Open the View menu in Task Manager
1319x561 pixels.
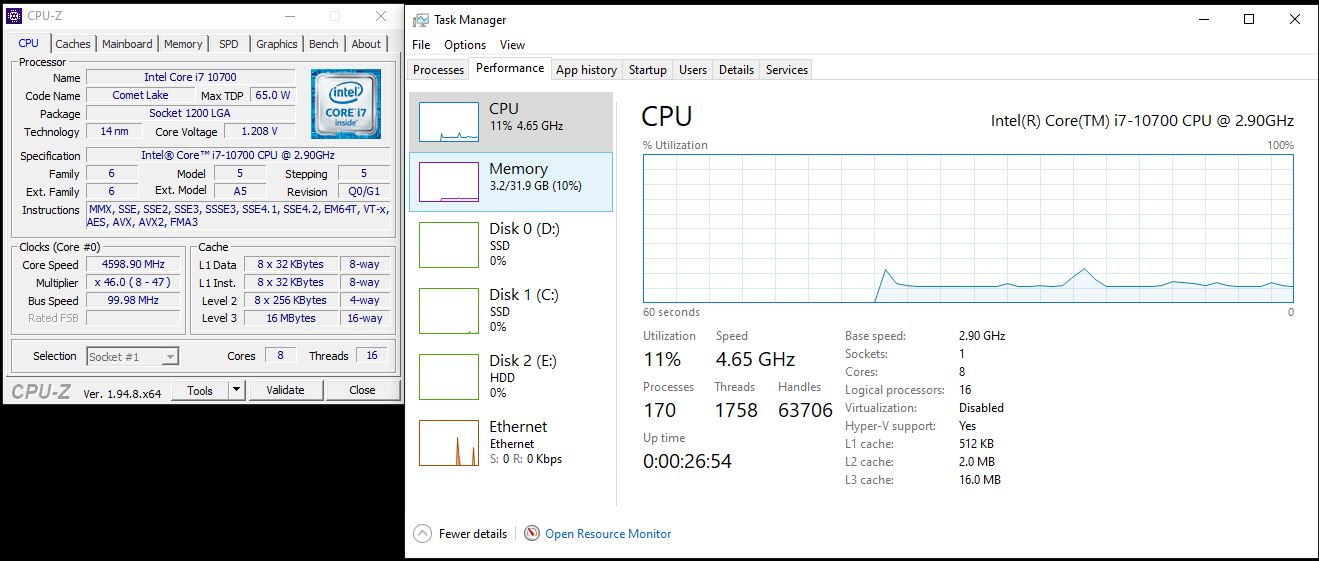click(512, 45)
